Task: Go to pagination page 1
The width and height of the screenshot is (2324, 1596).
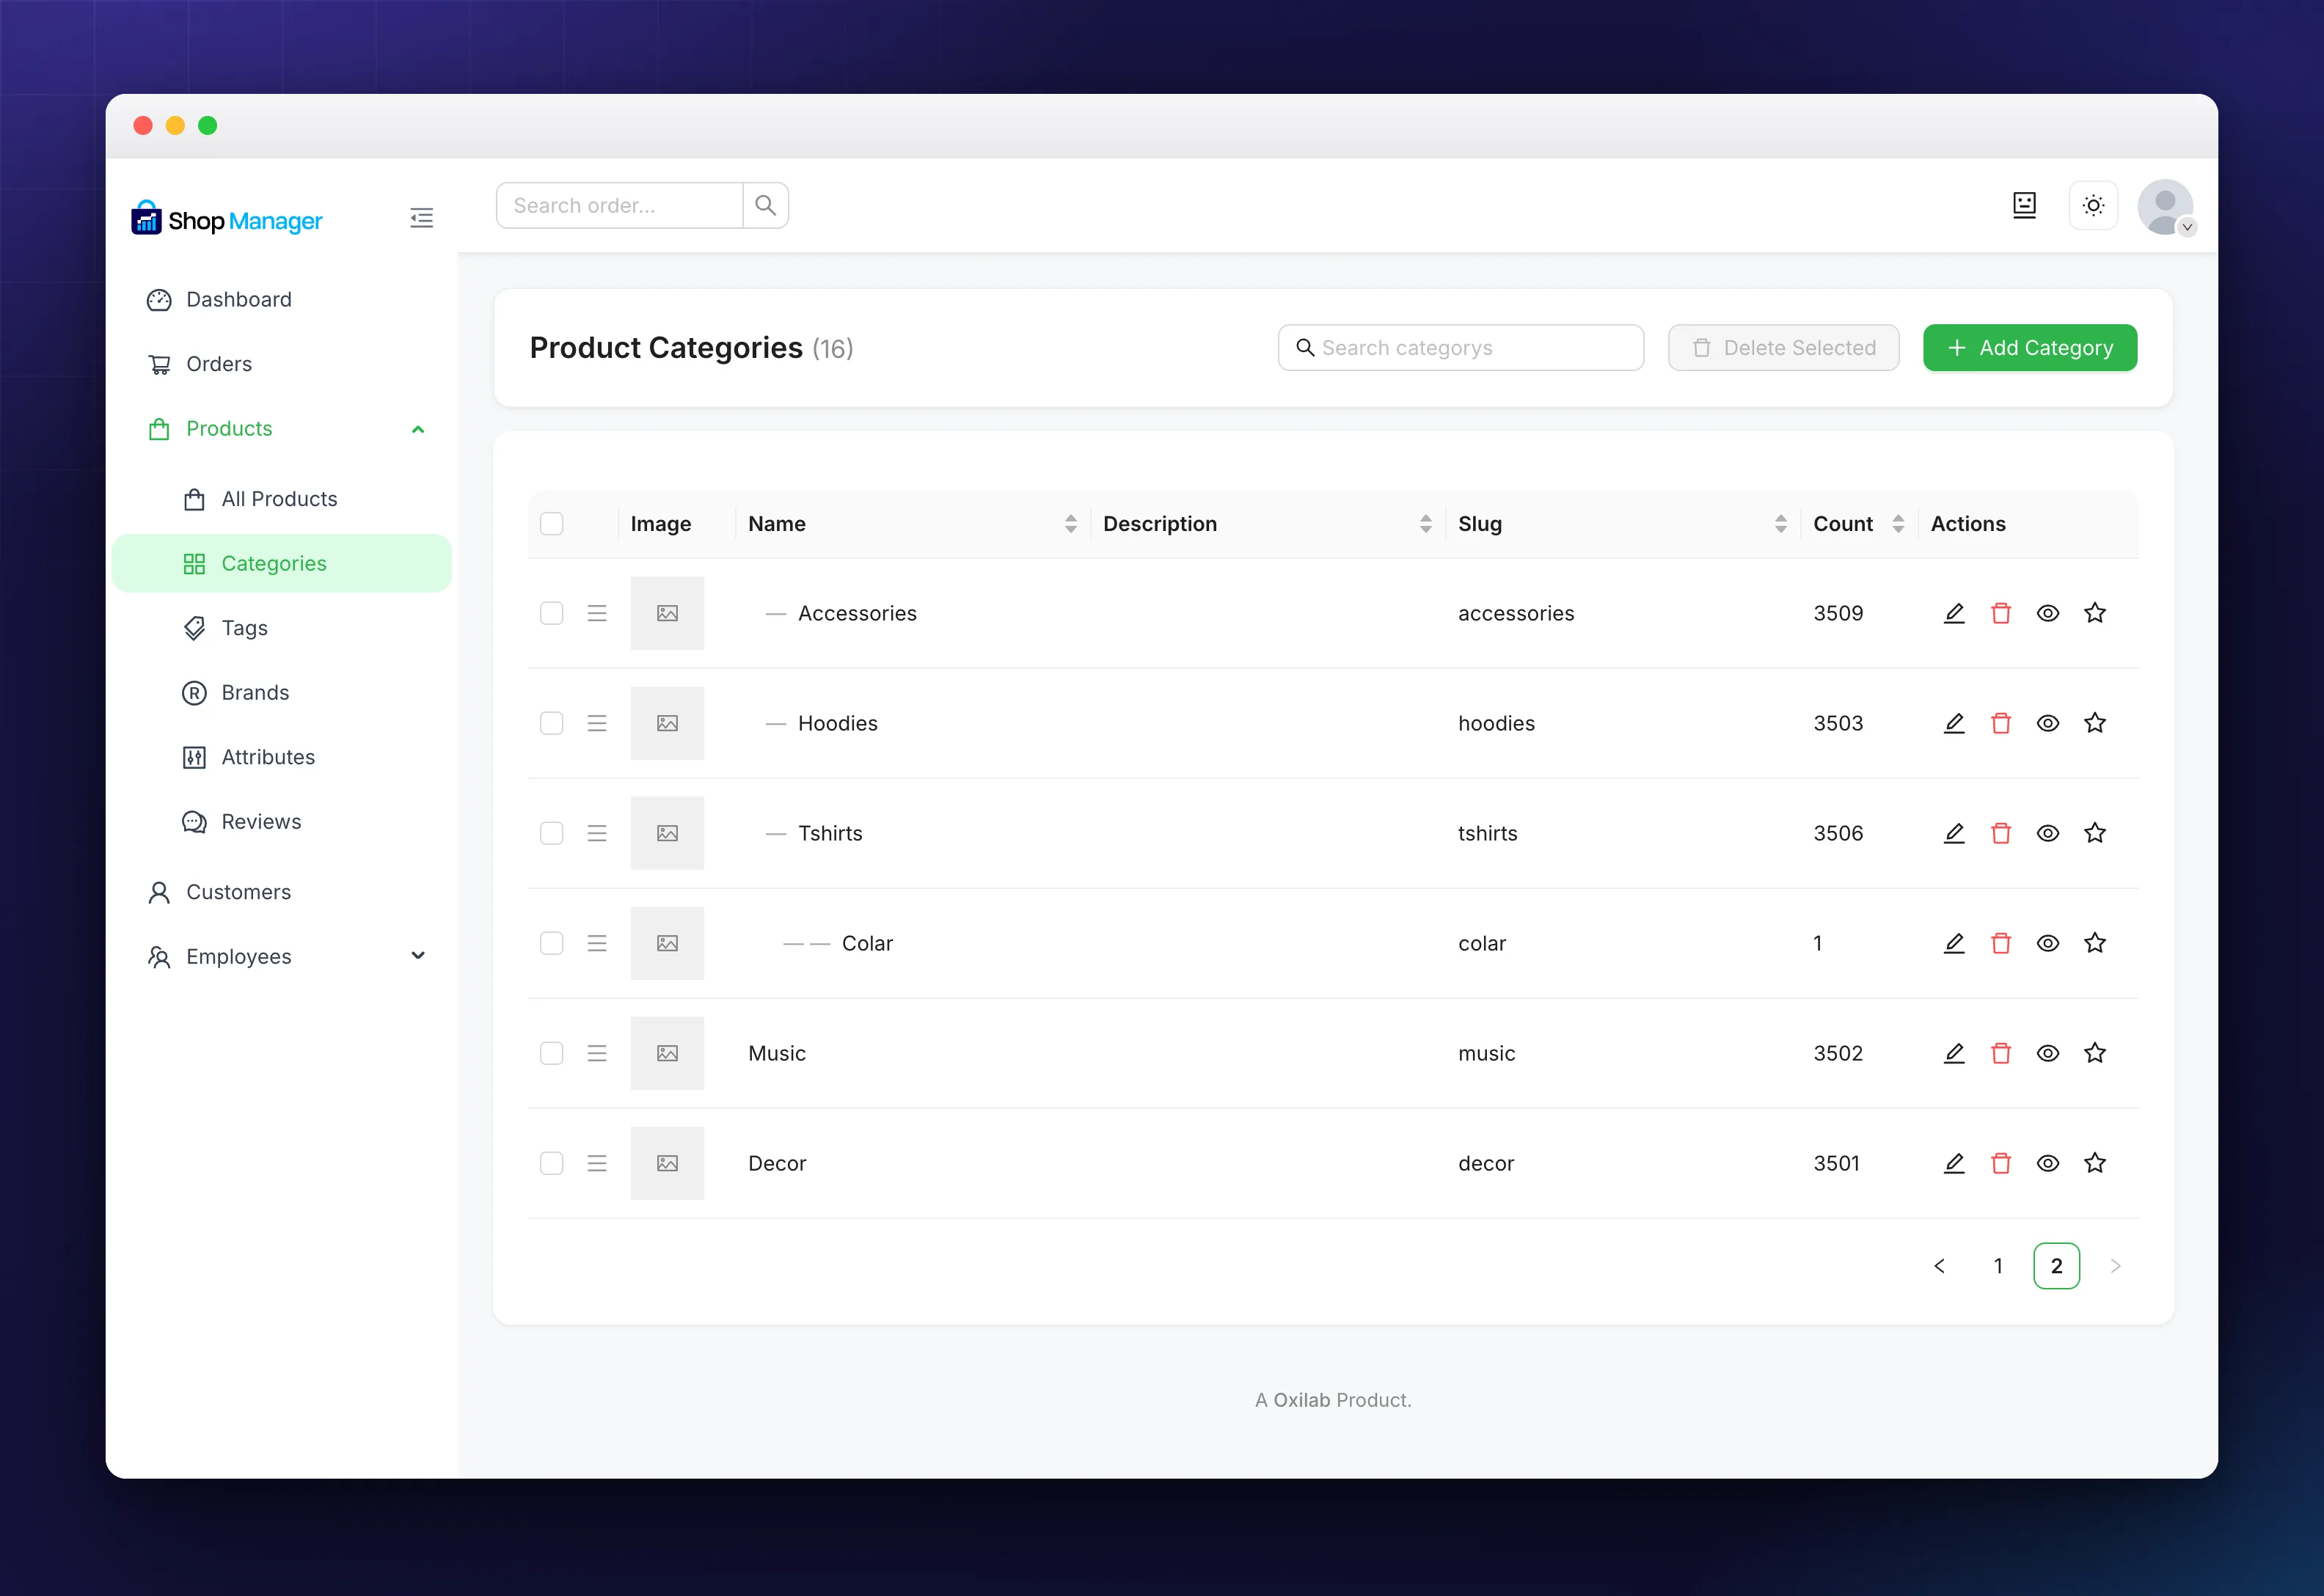Action: (1998, 1266)
